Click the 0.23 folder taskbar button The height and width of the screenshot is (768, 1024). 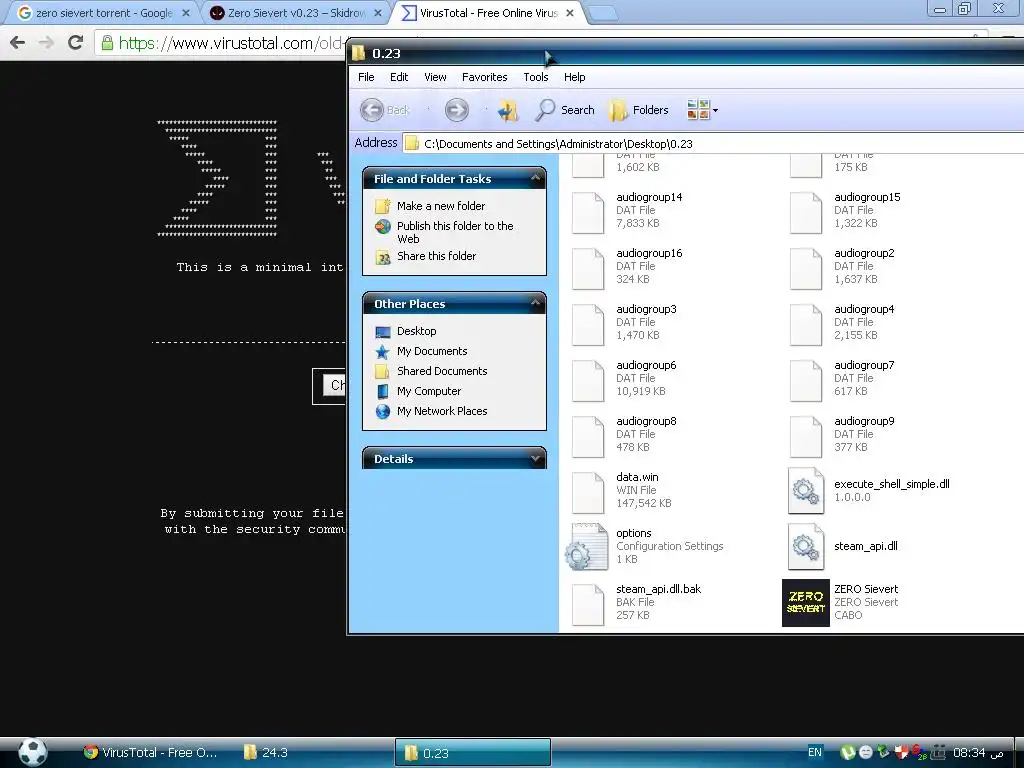pos(473,753)
